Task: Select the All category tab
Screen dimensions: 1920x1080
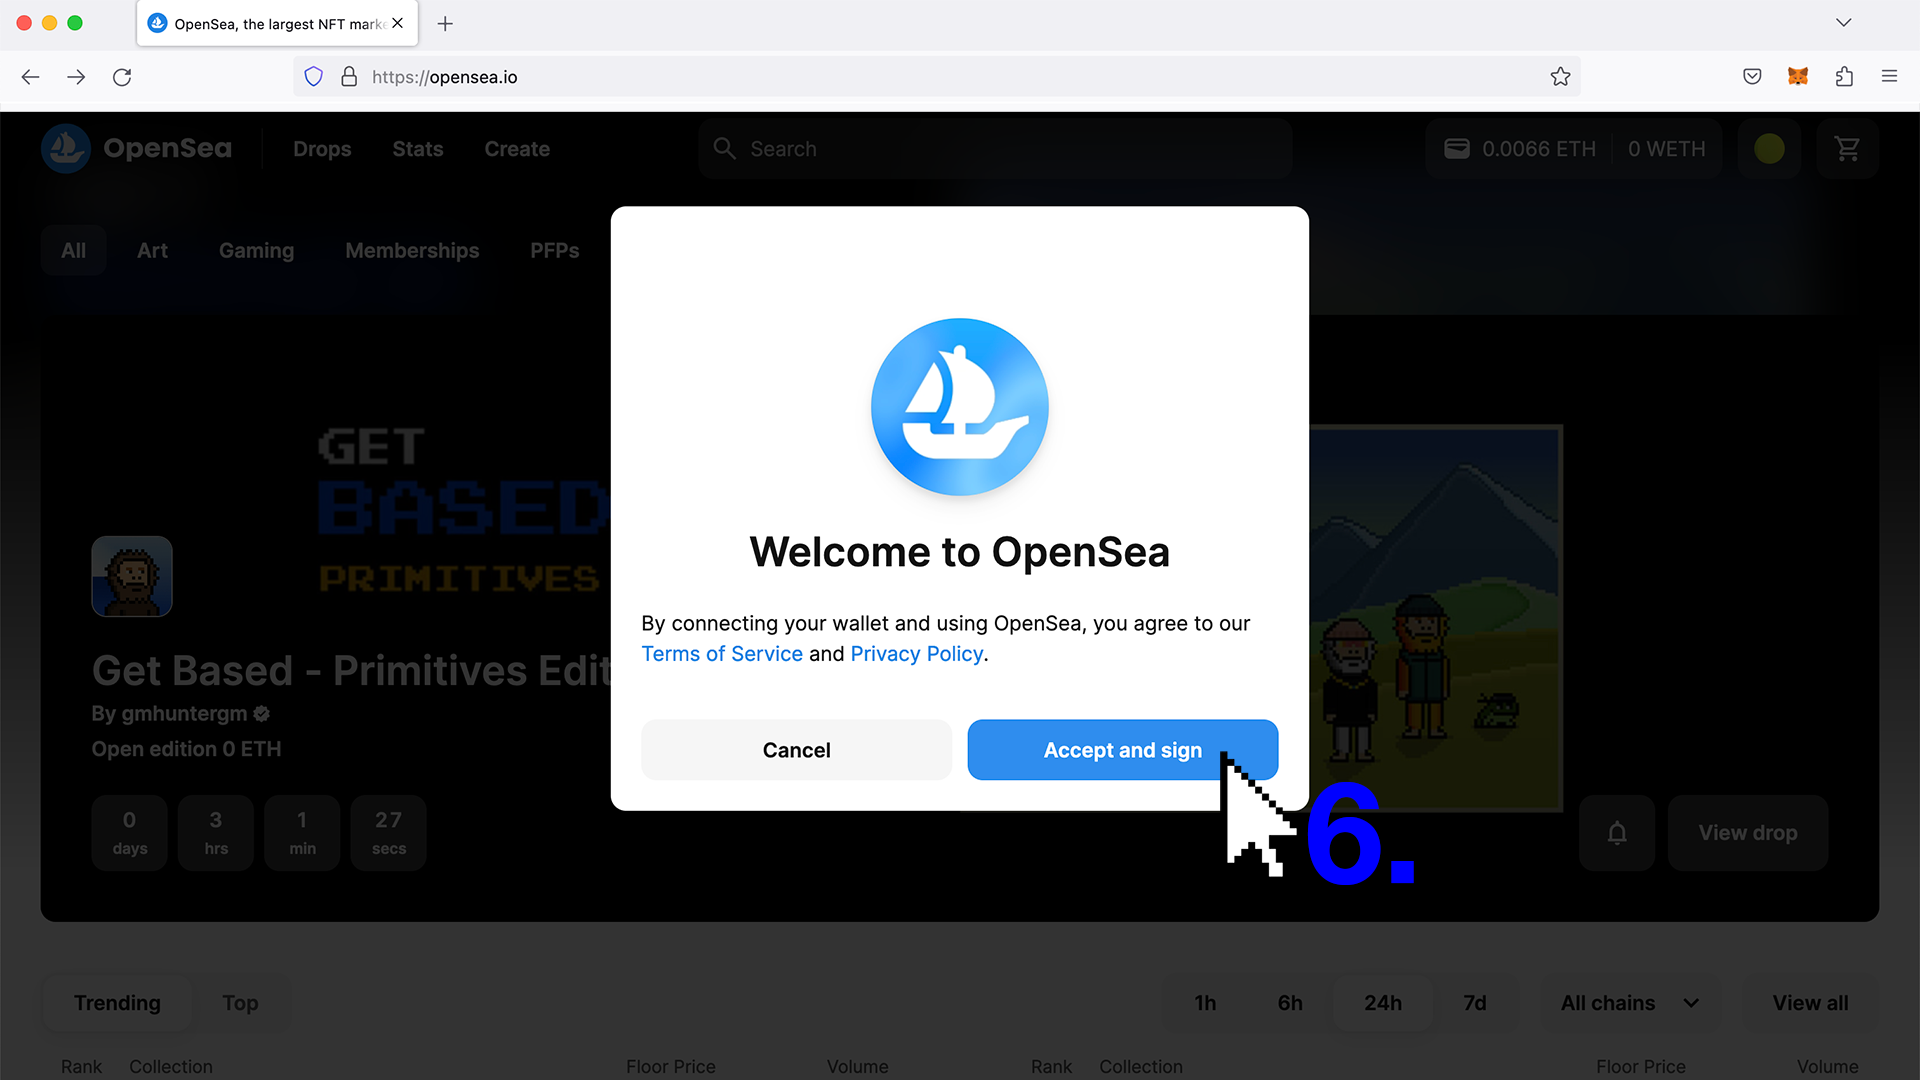Action: 74,251
